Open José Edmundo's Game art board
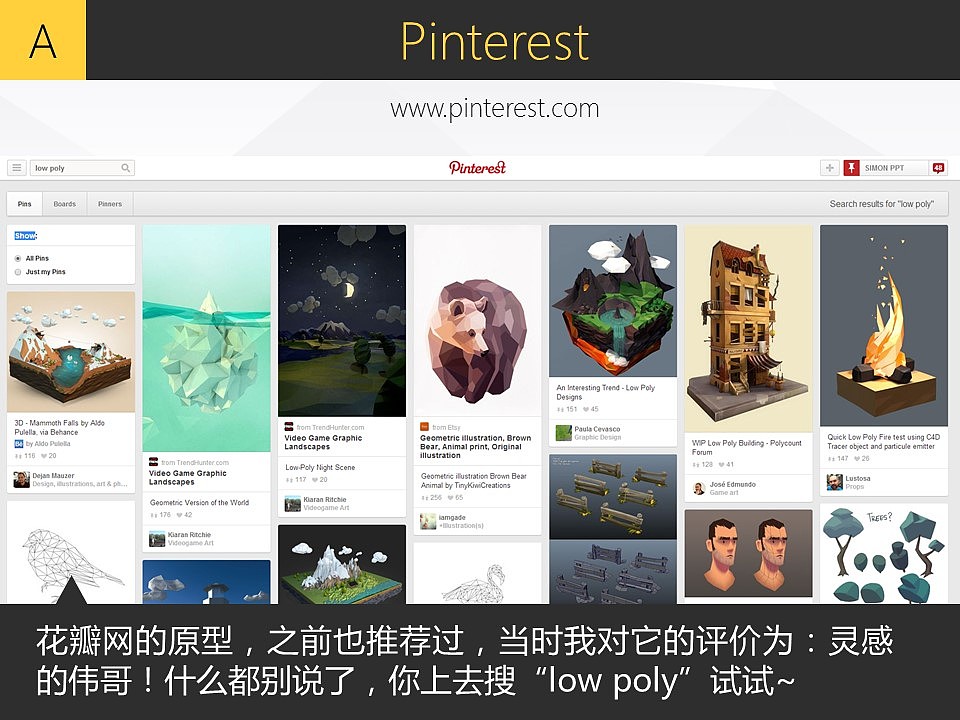960x720 pixels. (x=722, y=491)
